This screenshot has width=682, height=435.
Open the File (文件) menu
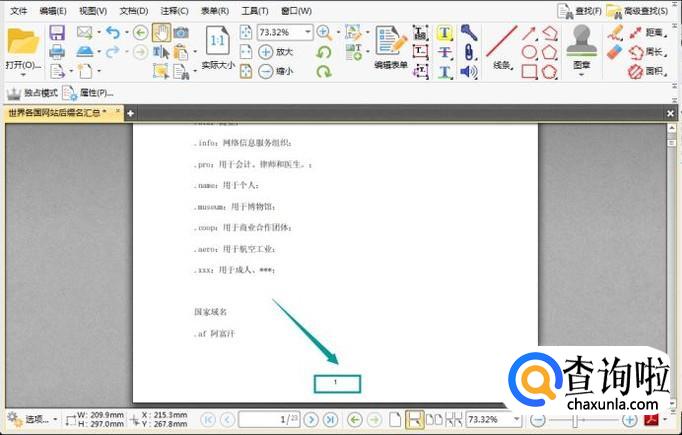tap(18, 11)
